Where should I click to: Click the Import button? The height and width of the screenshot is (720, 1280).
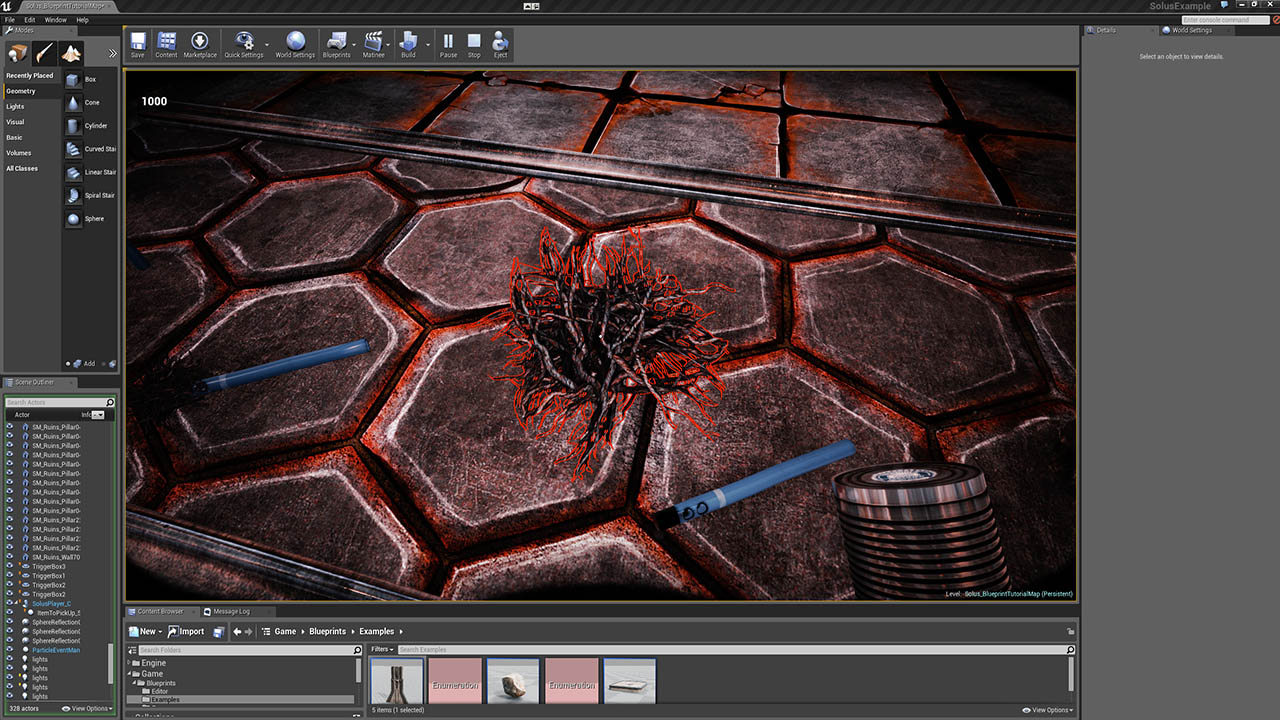click(x=187, y=632)
